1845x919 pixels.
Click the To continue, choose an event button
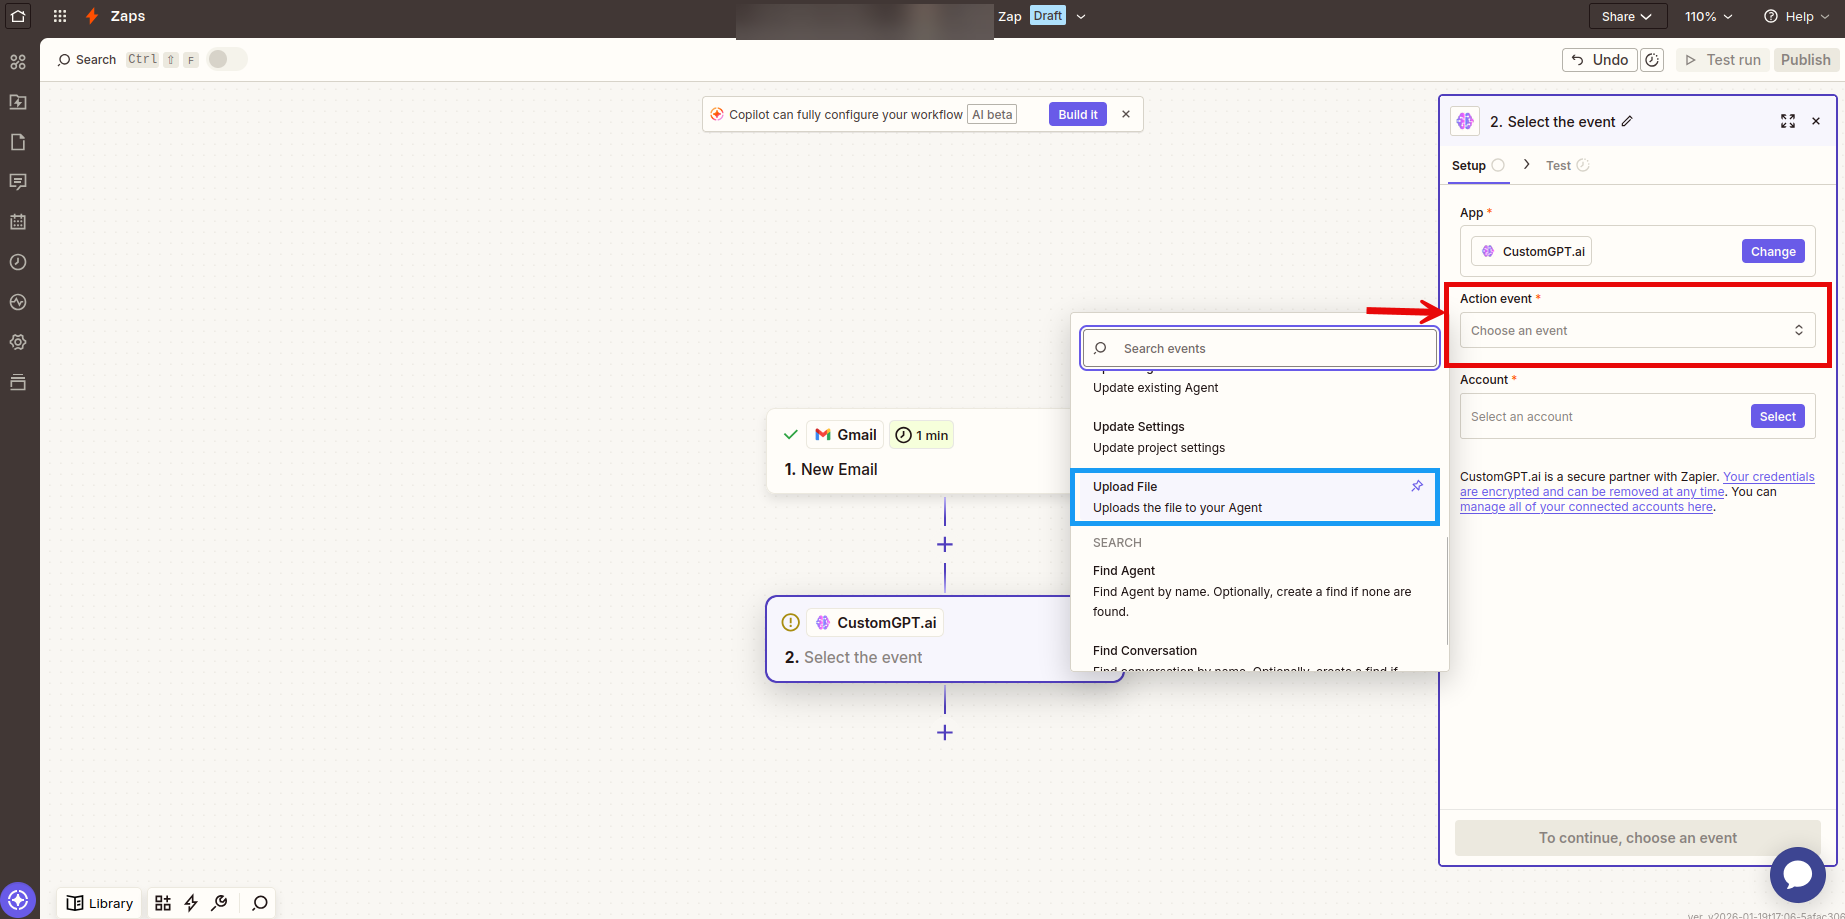(x=1637, y=838)
